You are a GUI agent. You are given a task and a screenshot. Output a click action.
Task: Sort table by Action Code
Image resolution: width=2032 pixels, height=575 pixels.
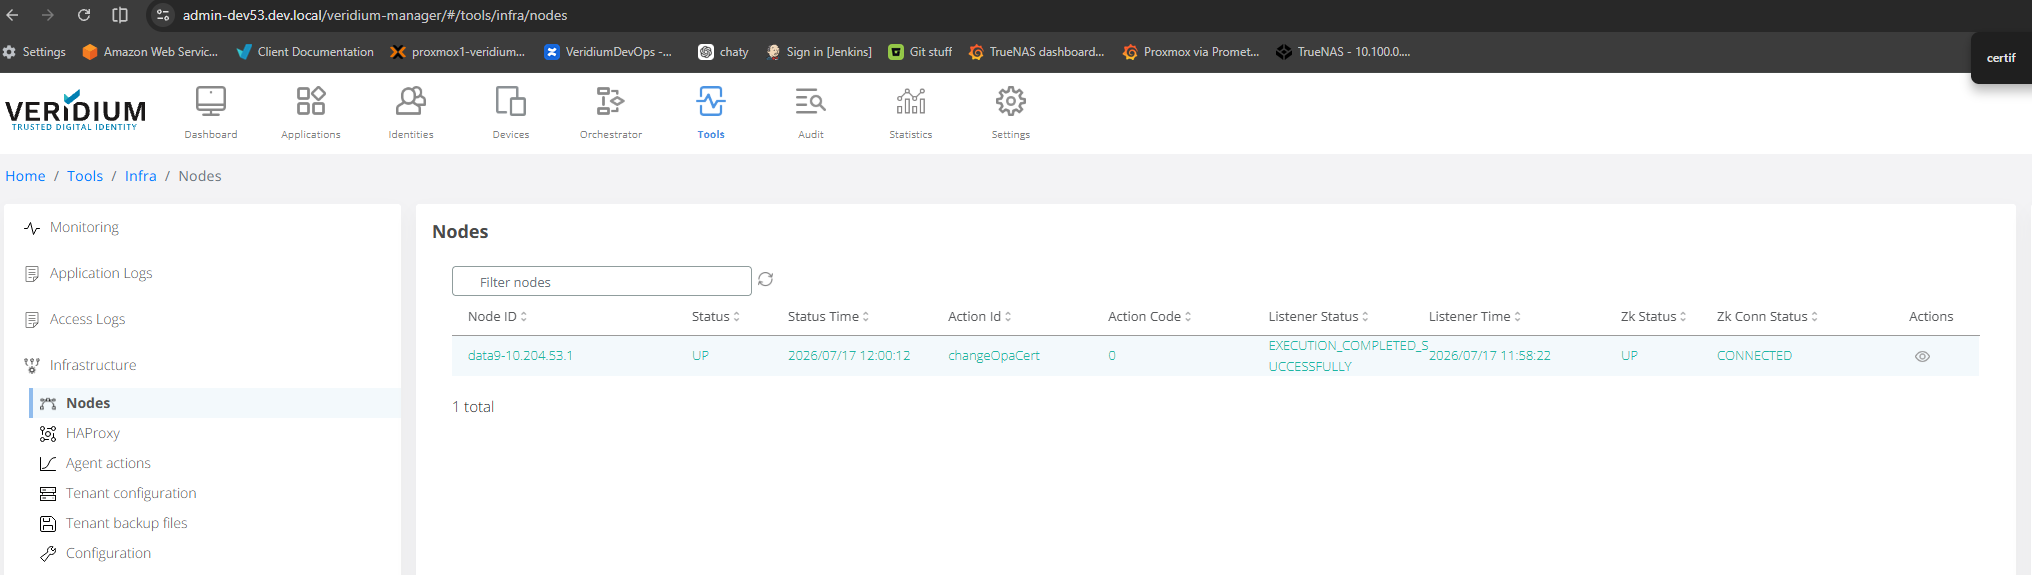click(x=1150, y=317)
